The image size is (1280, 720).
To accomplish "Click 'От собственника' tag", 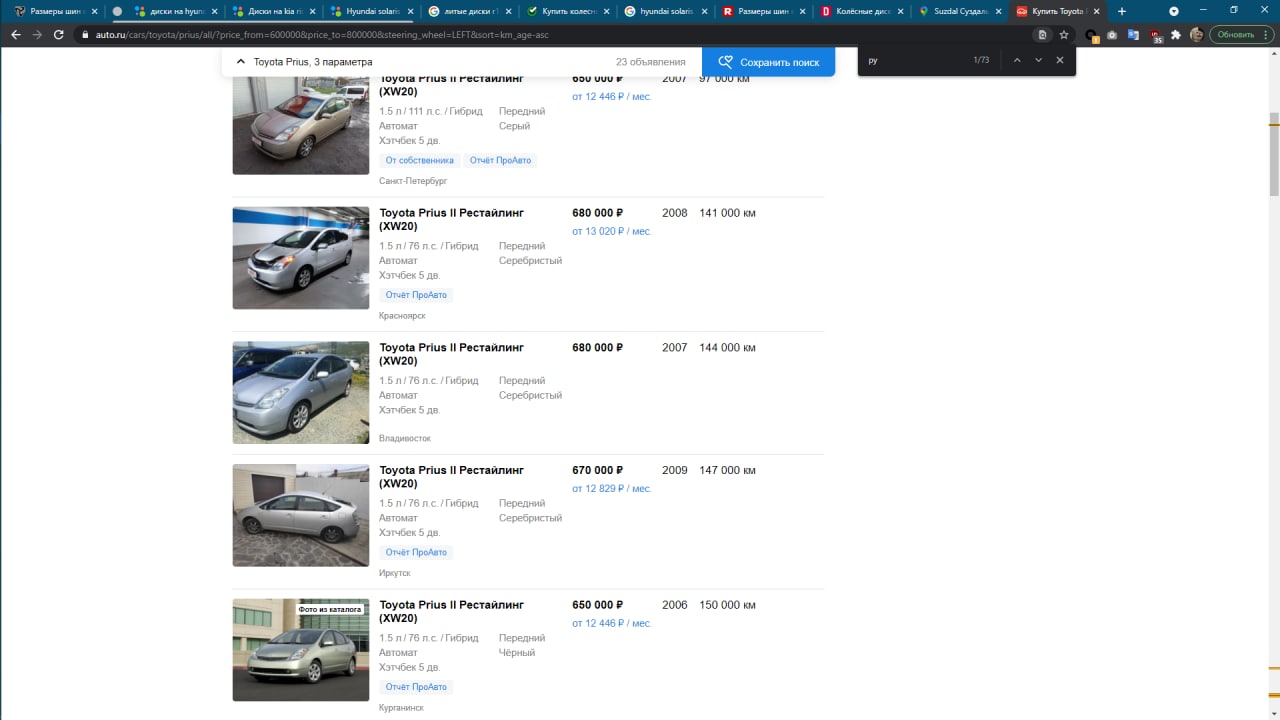I will 419,160.
